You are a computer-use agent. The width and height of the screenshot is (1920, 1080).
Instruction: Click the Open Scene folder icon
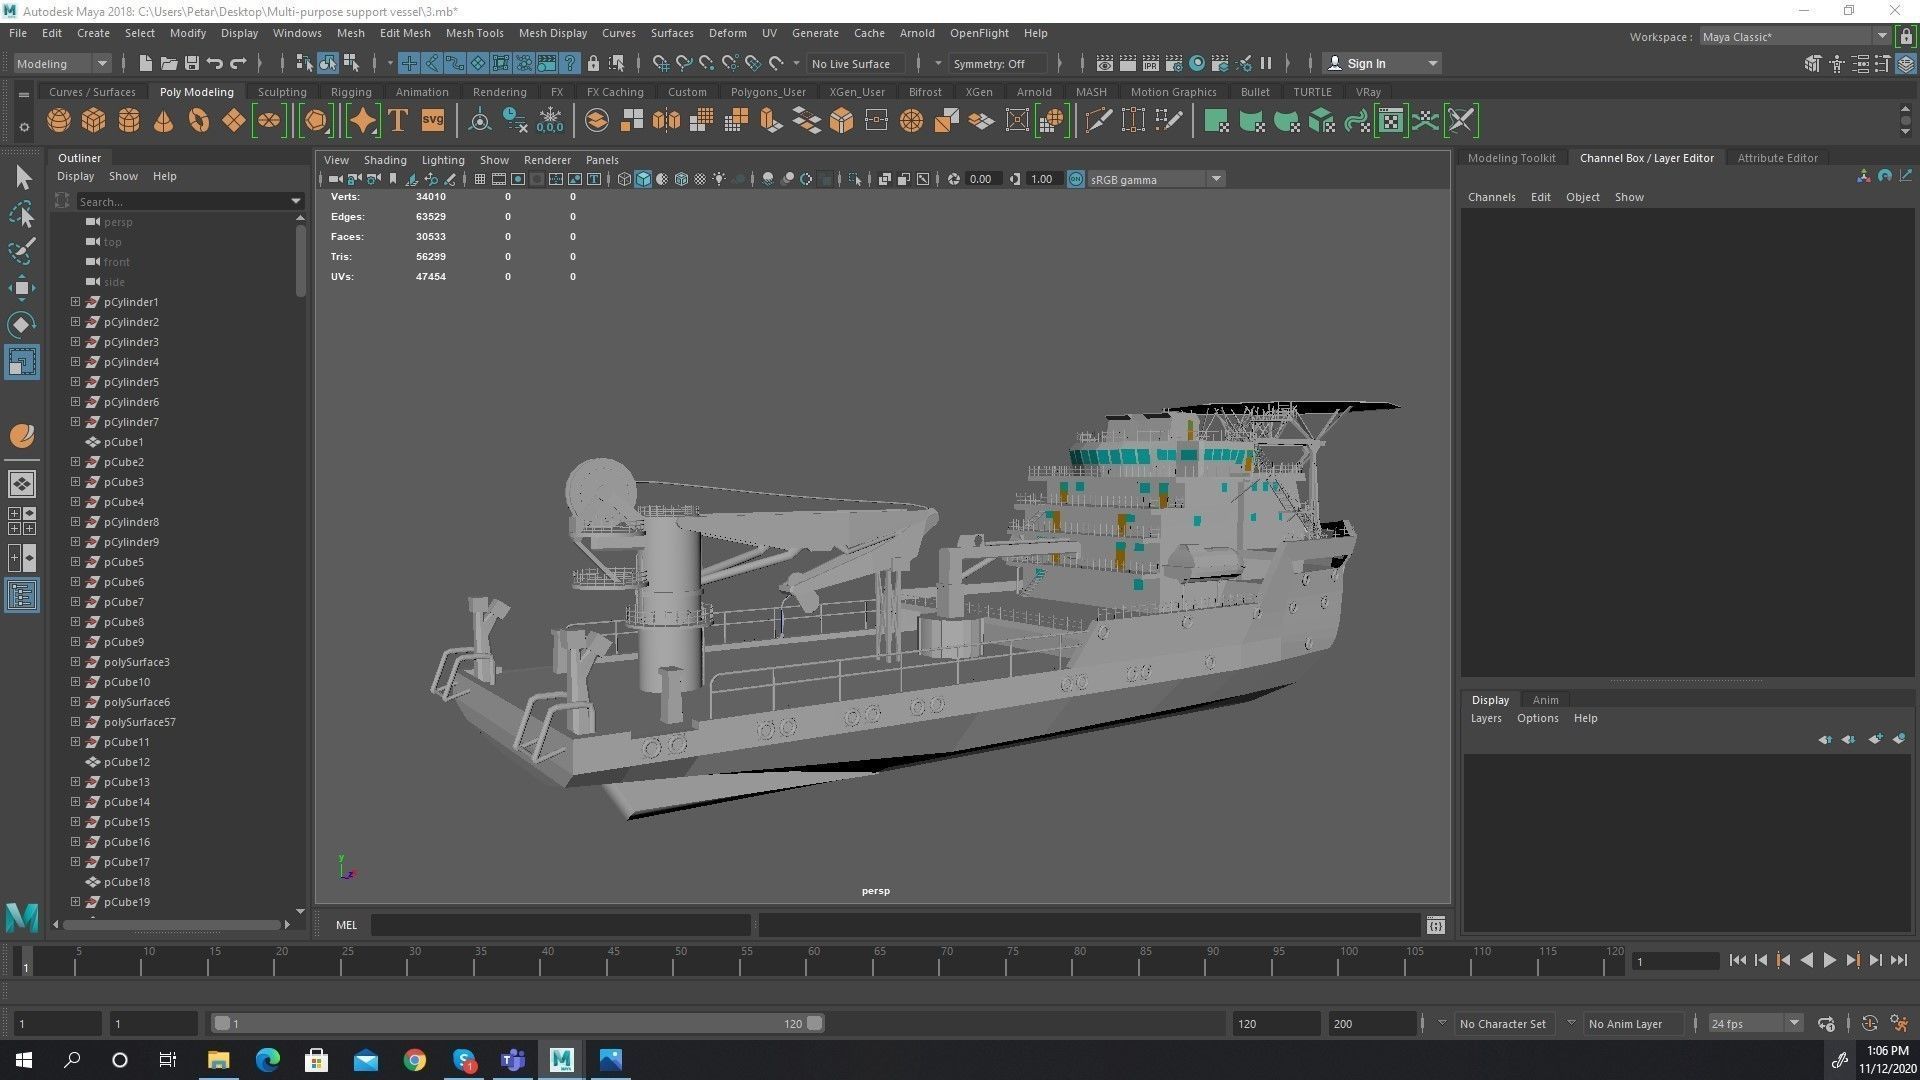point(169,63)
